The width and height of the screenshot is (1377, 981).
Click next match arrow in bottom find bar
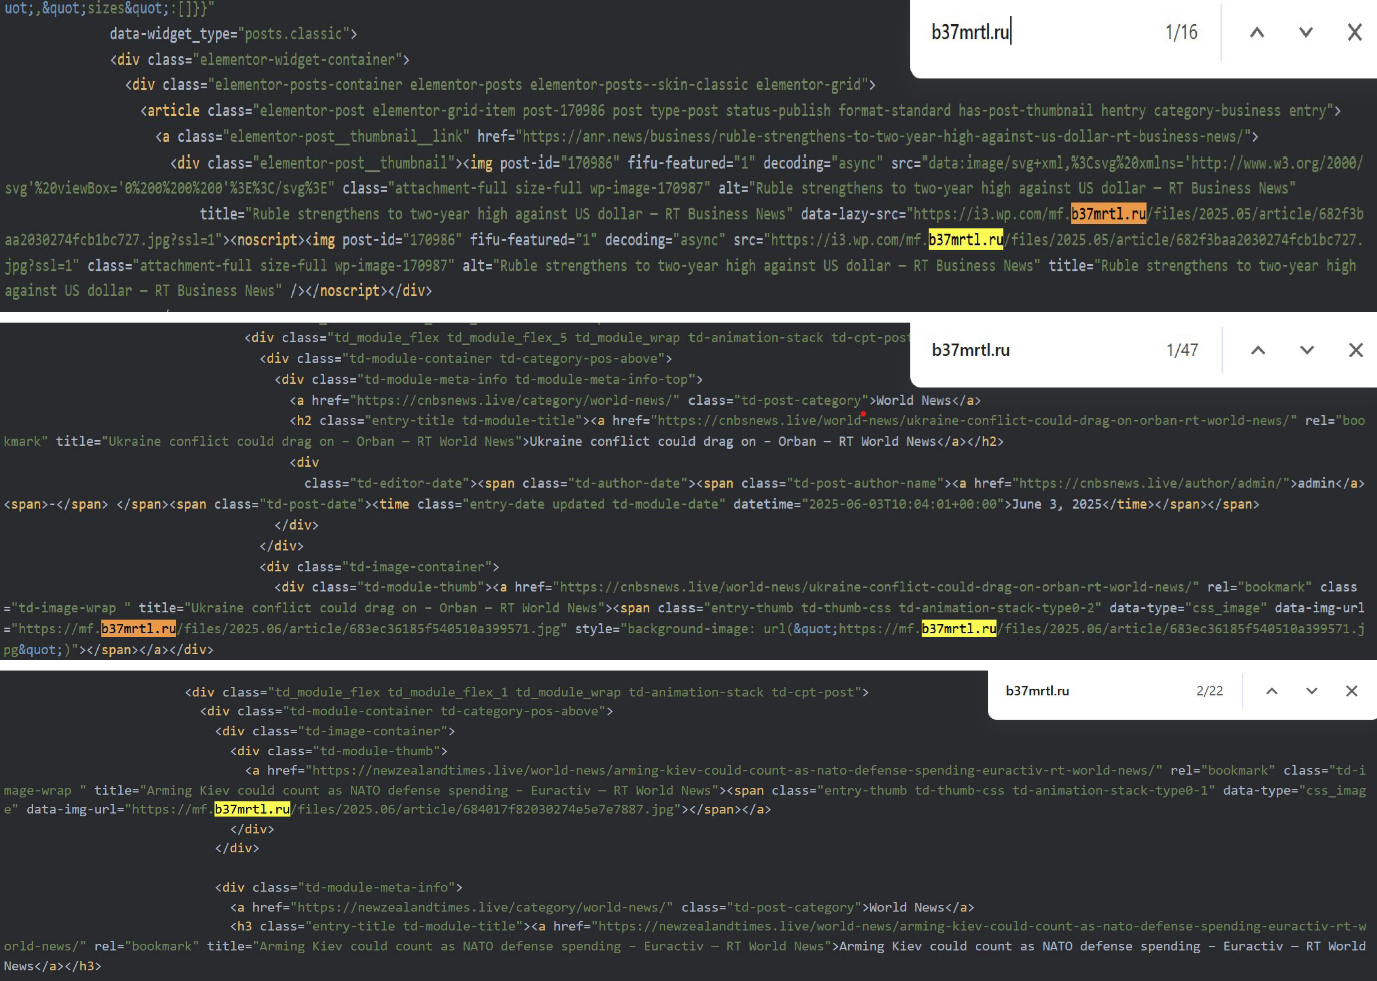[x=1311, y=690]
